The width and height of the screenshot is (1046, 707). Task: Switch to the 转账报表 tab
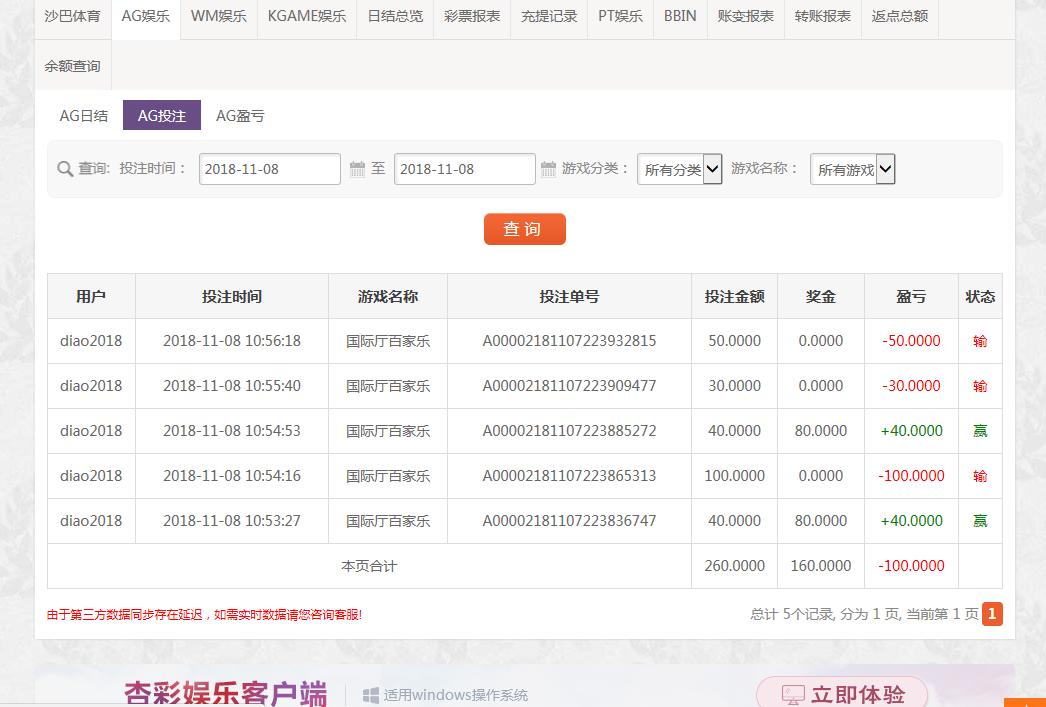tap(823, 16)
